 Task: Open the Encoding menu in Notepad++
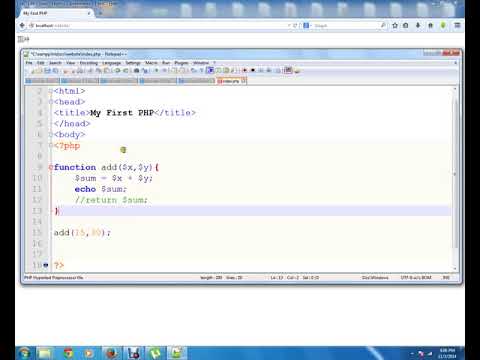pos(89,63)
